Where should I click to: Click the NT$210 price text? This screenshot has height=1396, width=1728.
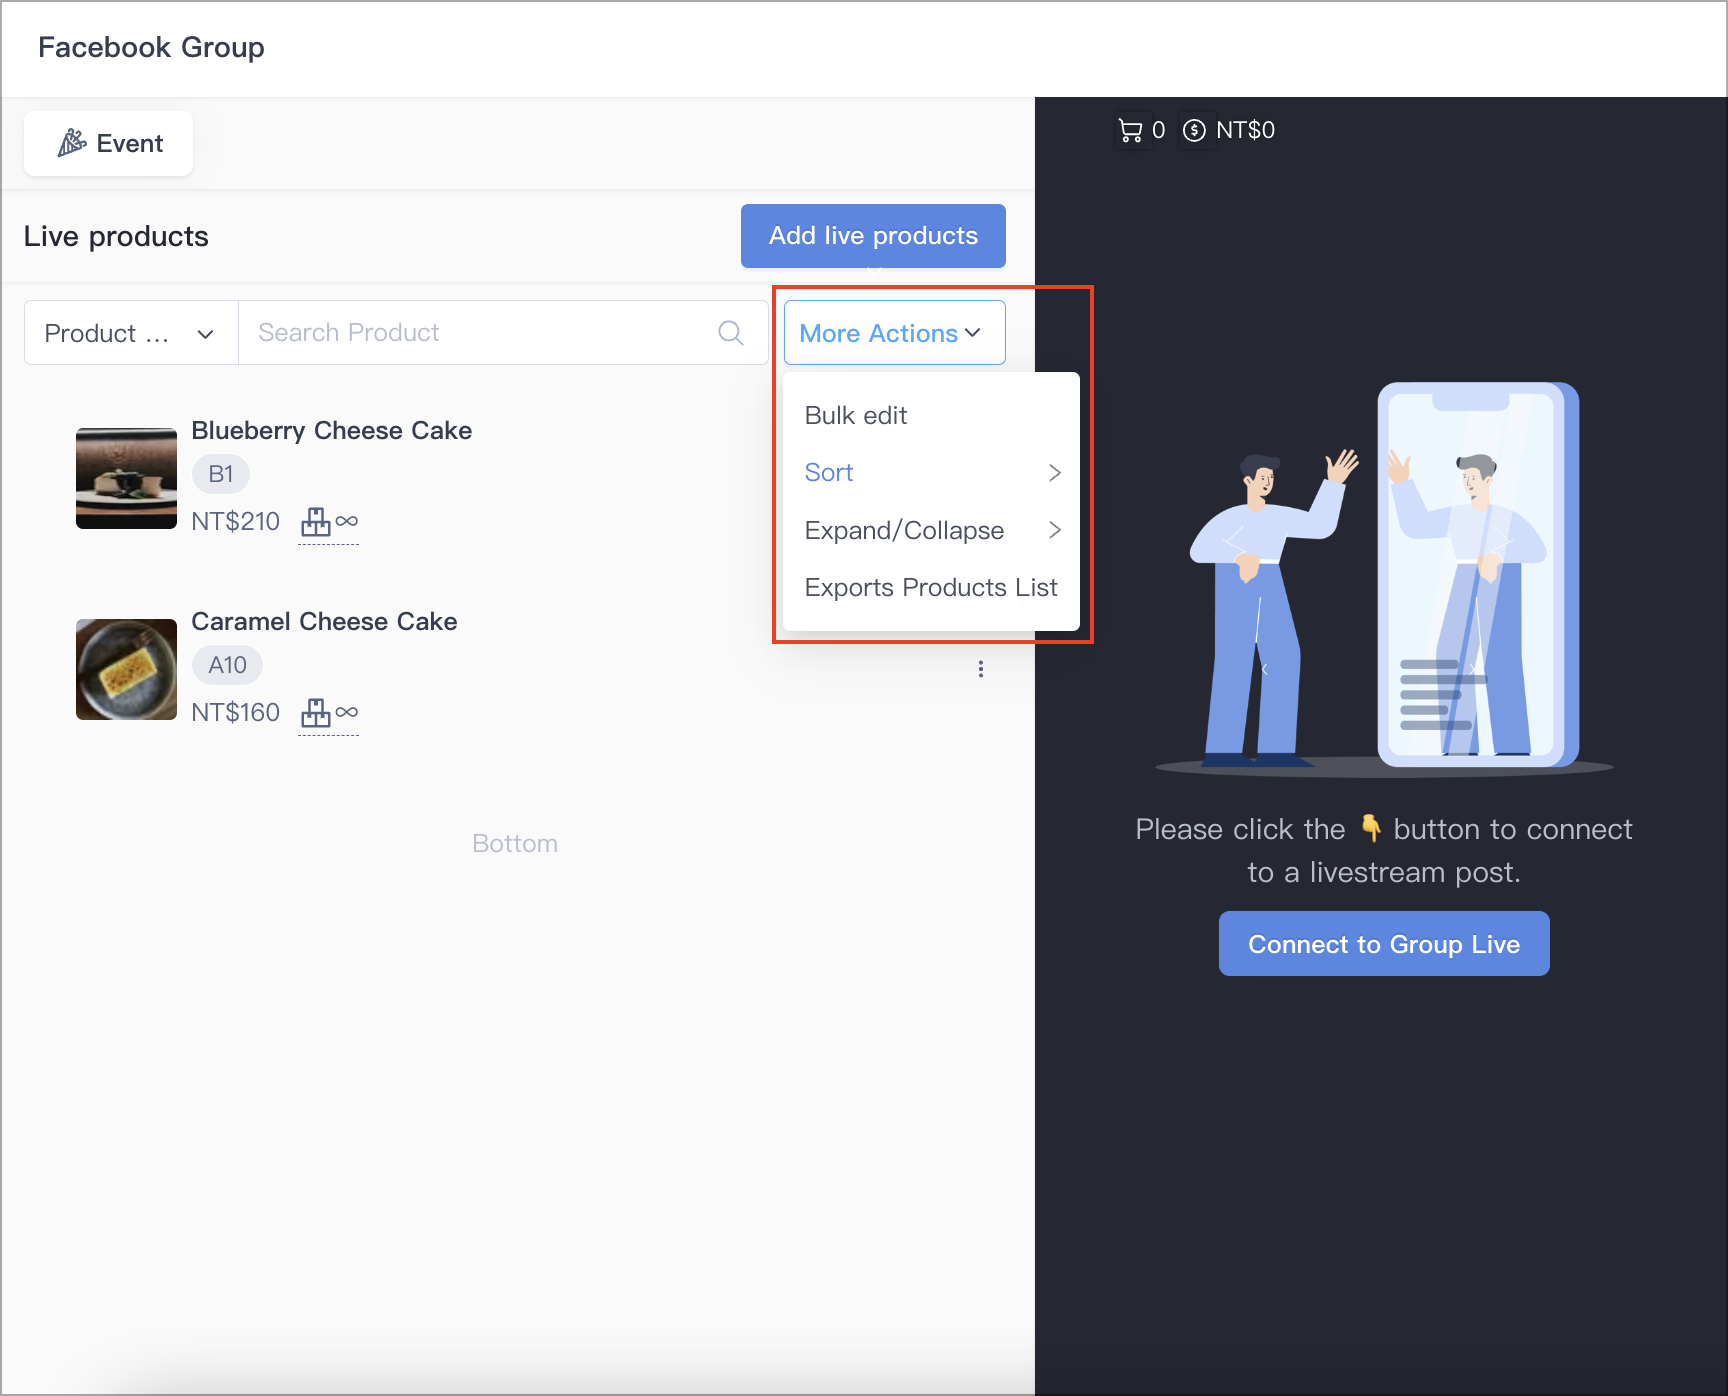(235, 522)
